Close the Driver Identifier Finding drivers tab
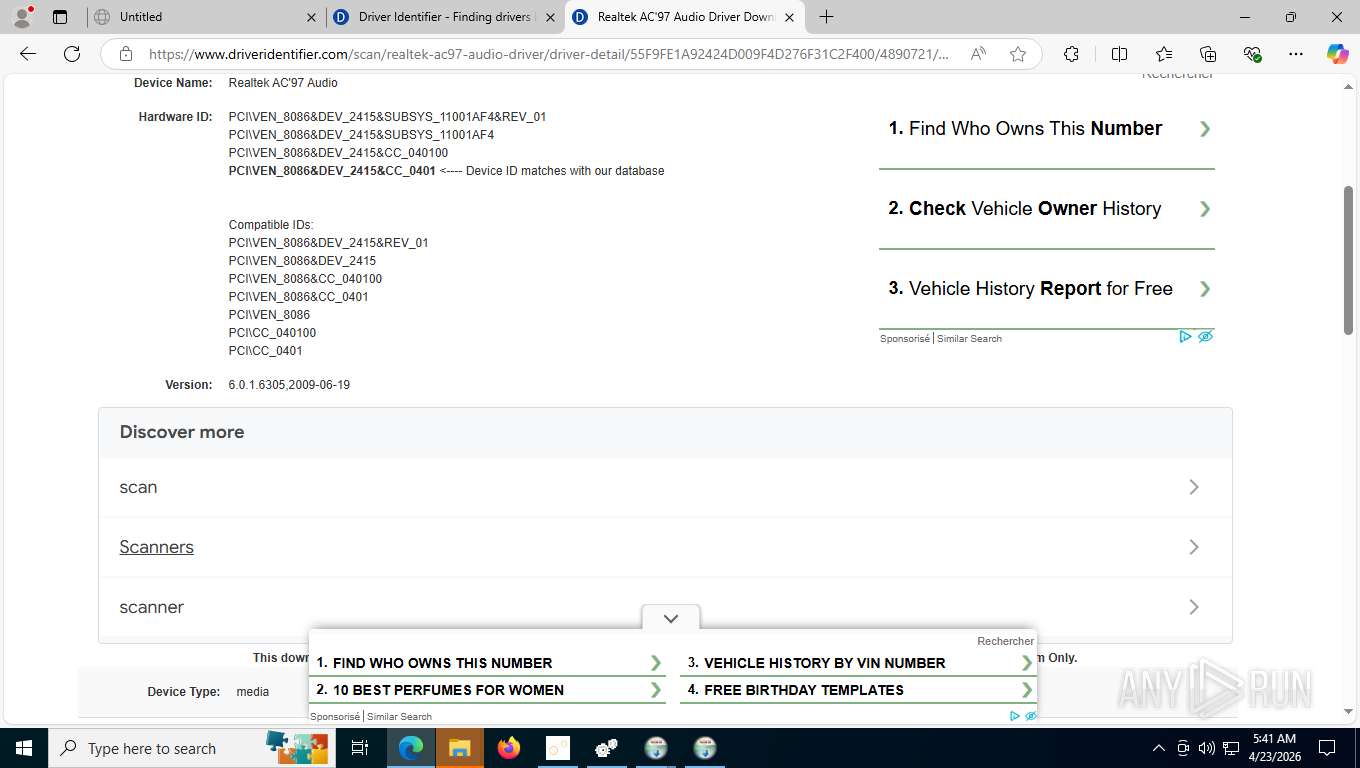This screenshot has width=1360, height=768. click(550, 17)
